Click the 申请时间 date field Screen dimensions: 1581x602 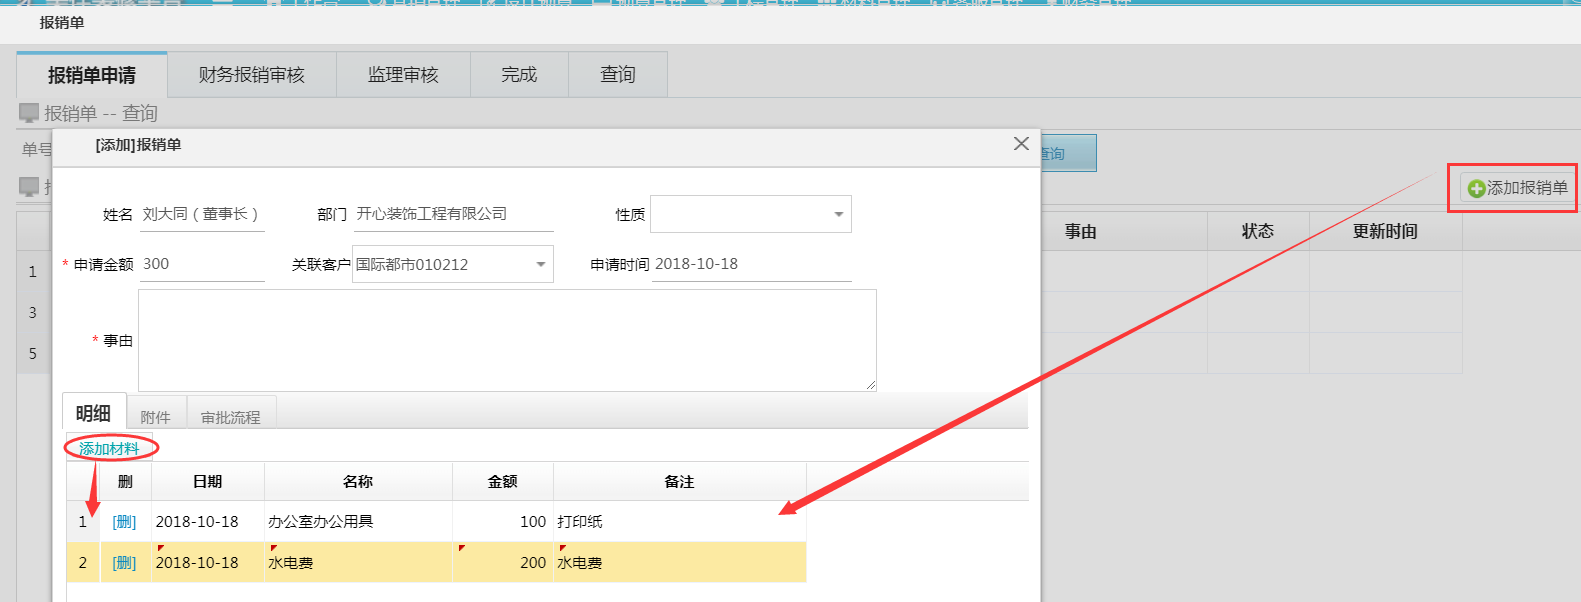click(750, 264)
